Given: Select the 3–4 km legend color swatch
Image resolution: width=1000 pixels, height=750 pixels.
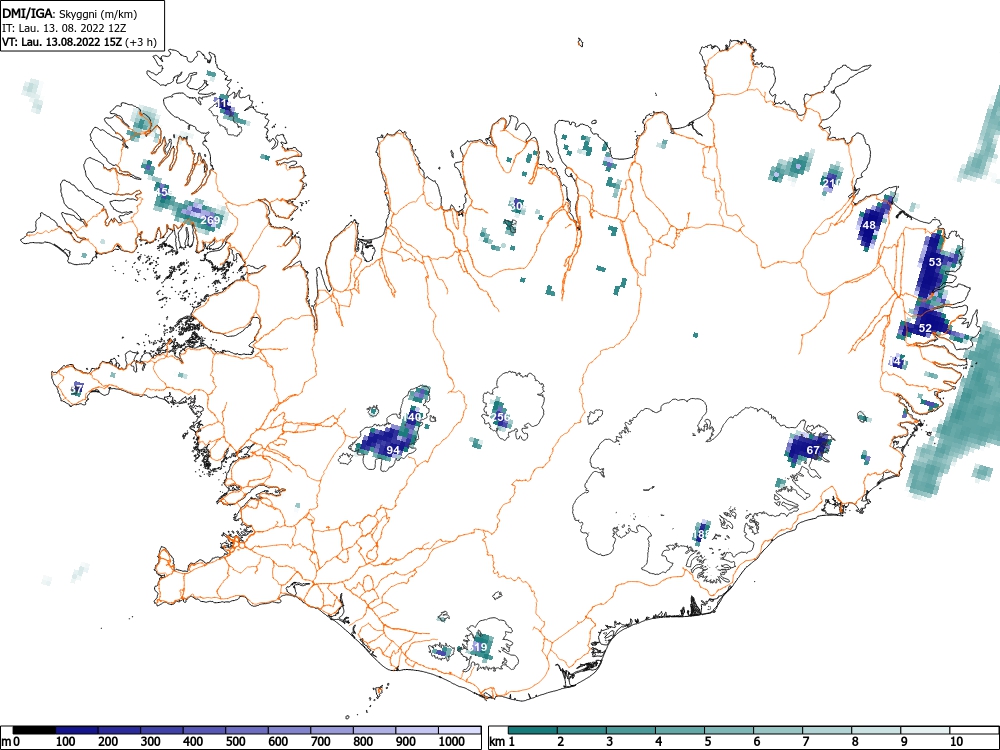Looking at the screenshot, I should click(631, 730).
